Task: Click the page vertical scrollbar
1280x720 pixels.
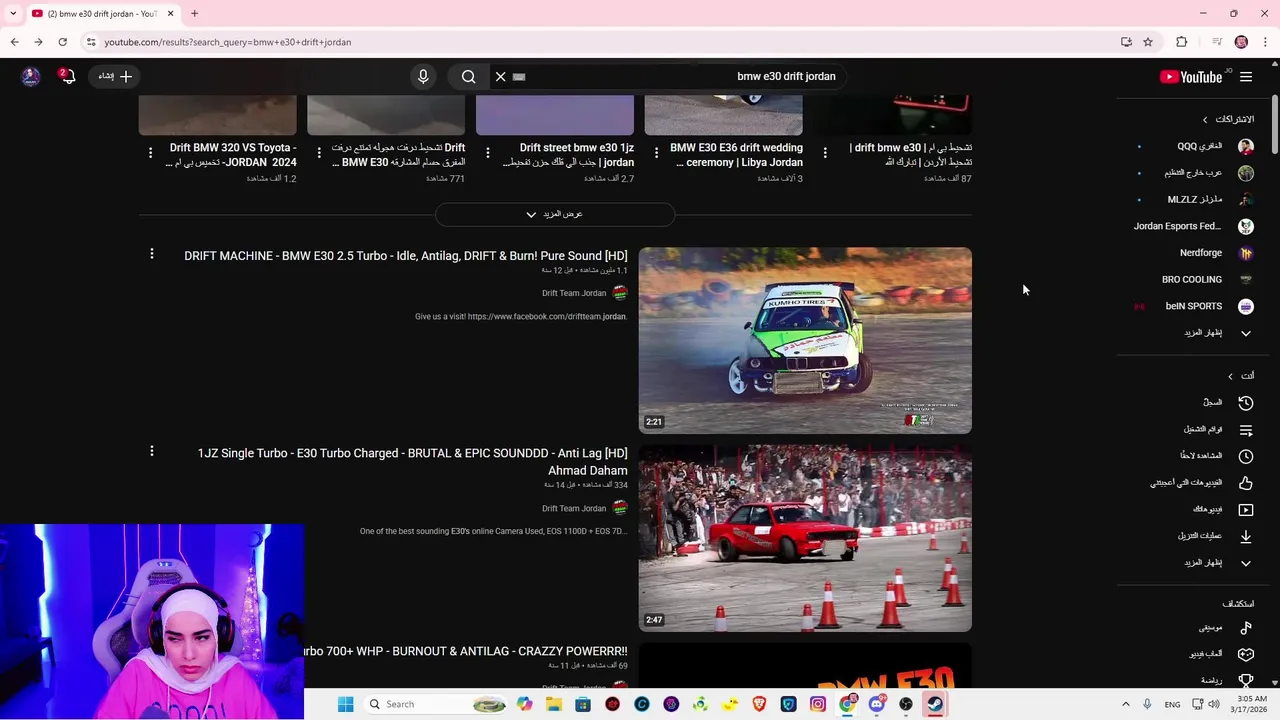Action: 1275,123
